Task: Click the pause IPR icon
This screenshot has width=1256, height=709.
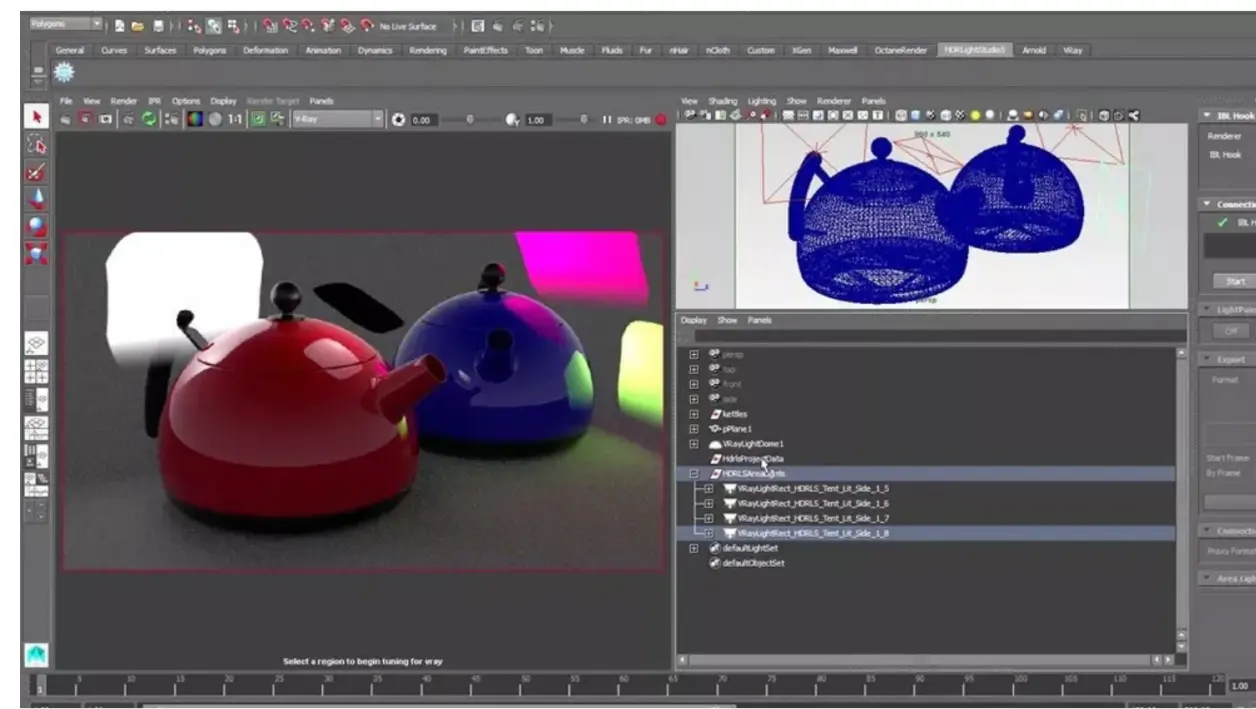Action: 607,119
